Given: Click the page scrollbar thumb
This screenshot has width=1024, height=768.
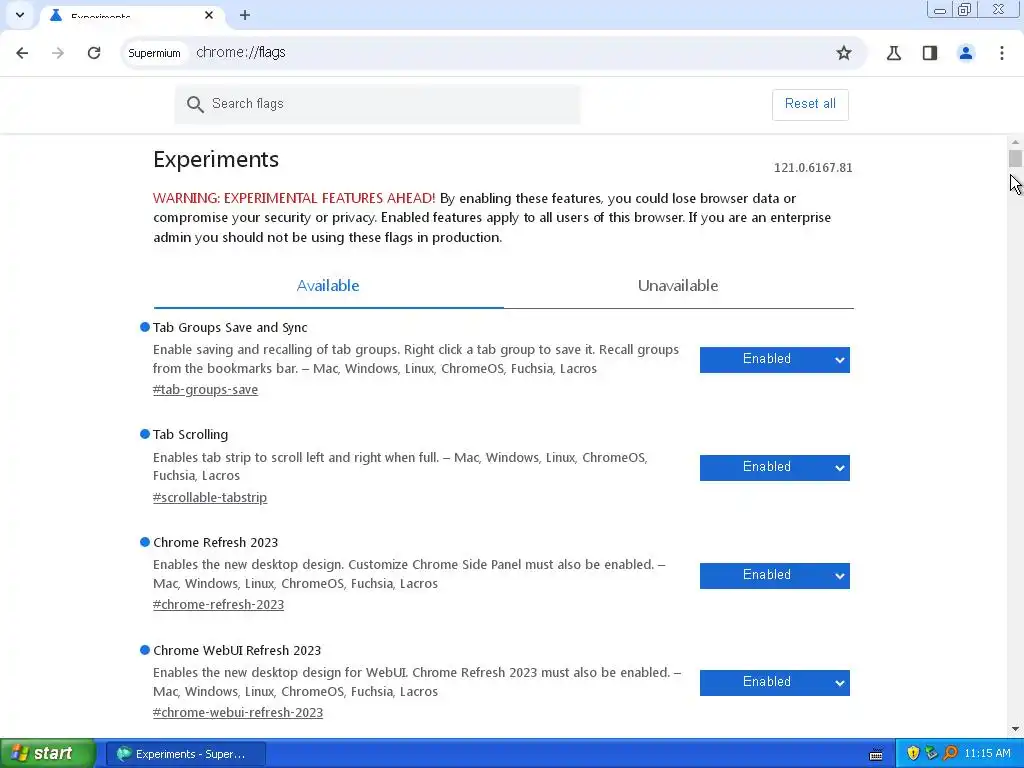Looking at the screenshot, I should click(1015, 158).
